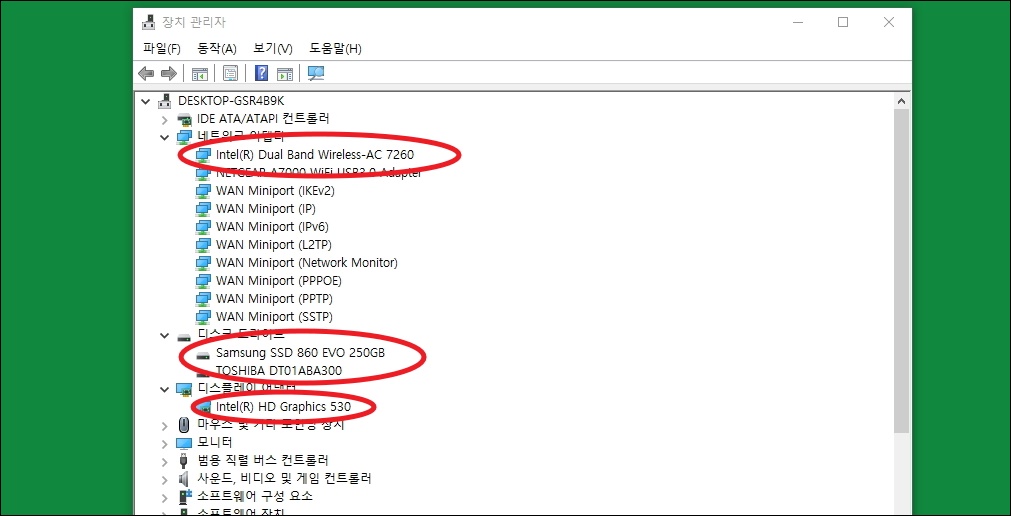Select the Samsung SSD 860 EVO drive icon

[x=204, y=353]
